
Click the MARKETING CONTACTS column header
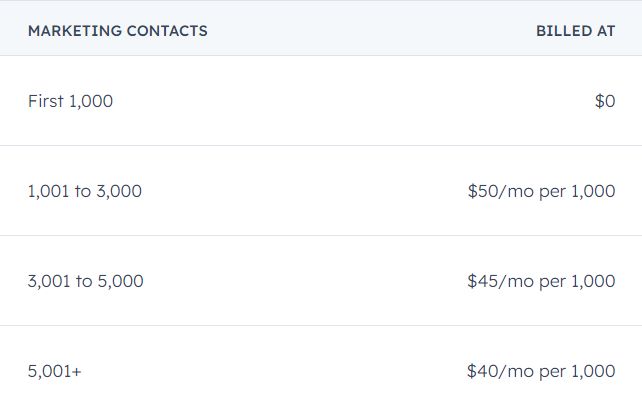[118, 31]
